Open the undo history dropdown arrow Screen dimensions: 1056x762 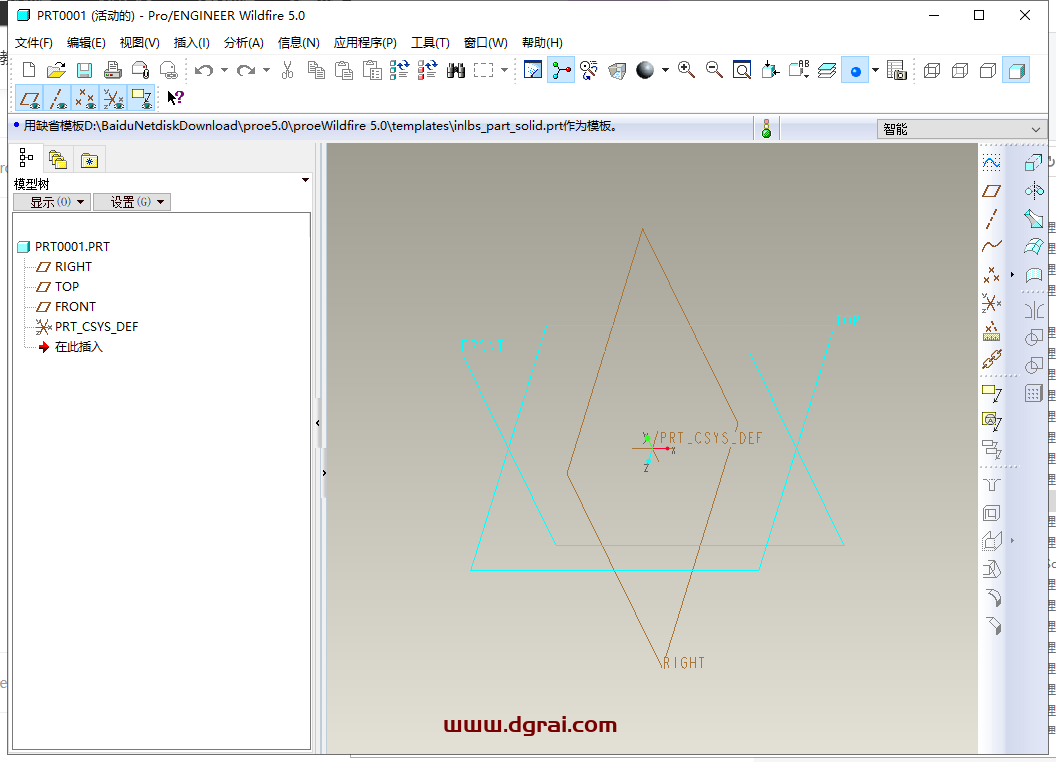224,70
